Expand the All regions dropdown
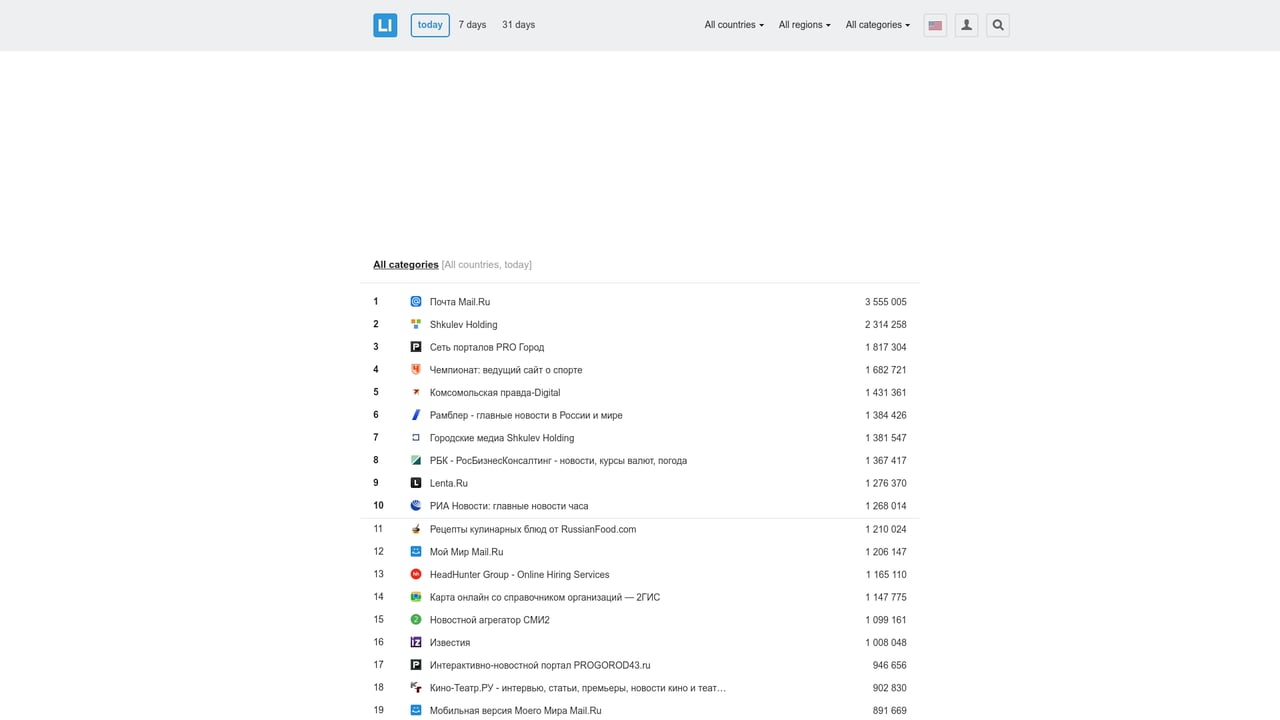The height and width of the screenshot is (720, 1280). [x=804, y=25]
